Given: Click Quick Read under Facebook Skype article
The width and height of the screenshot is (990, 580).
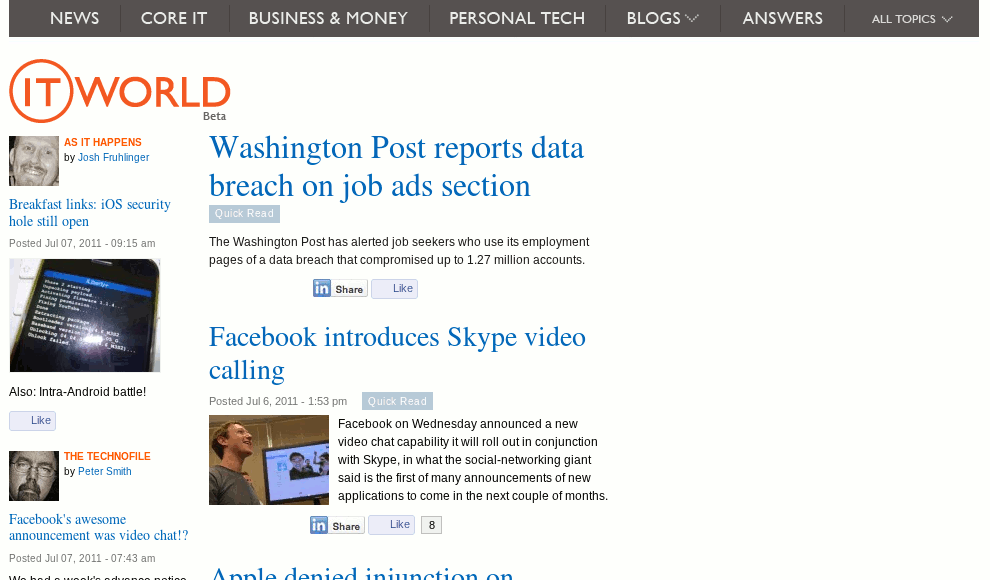Looking at the screenshot, I should [x=397, y=401].
